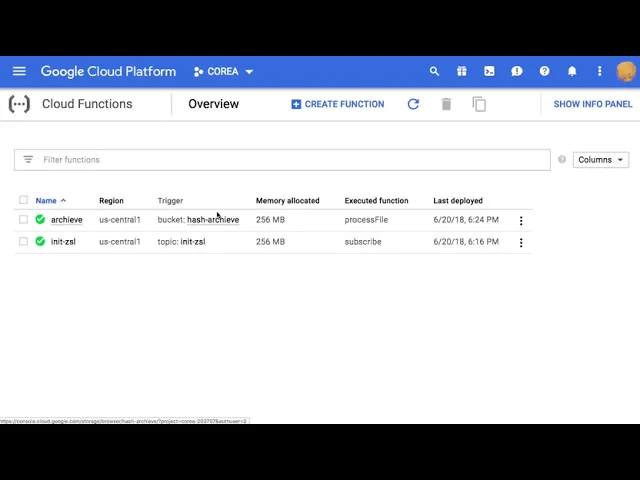
Task: Click init-zsl green status check icon
Action: click(40, 242)
